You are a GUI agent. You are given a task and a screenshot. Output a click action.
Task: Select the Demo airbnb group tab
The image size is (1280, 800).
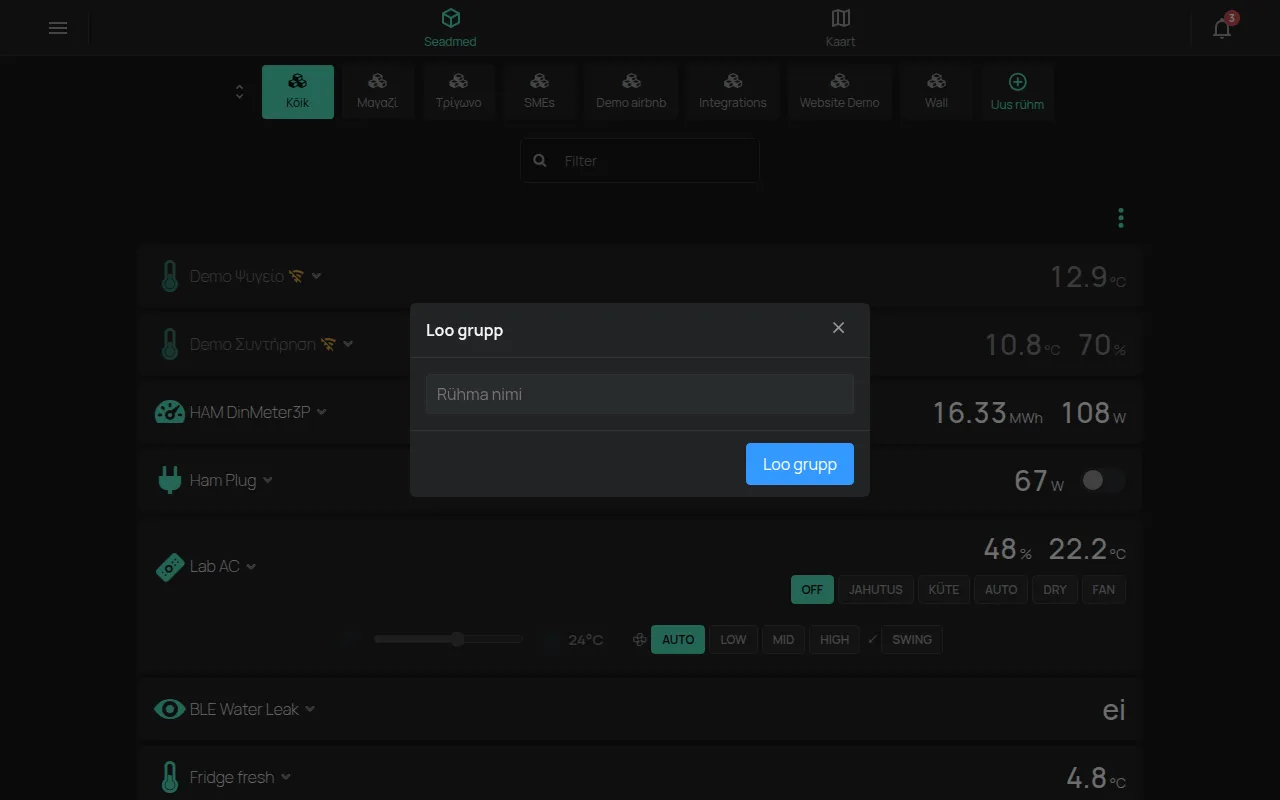pyautogui.click(x=631, y=92)
